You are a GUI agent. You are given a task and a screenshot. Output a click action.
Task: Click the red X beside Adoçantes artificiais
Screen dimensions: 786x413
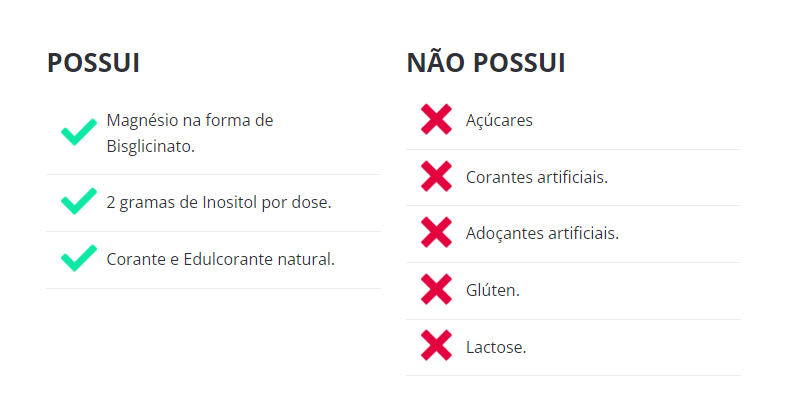[x=436, y=234]
